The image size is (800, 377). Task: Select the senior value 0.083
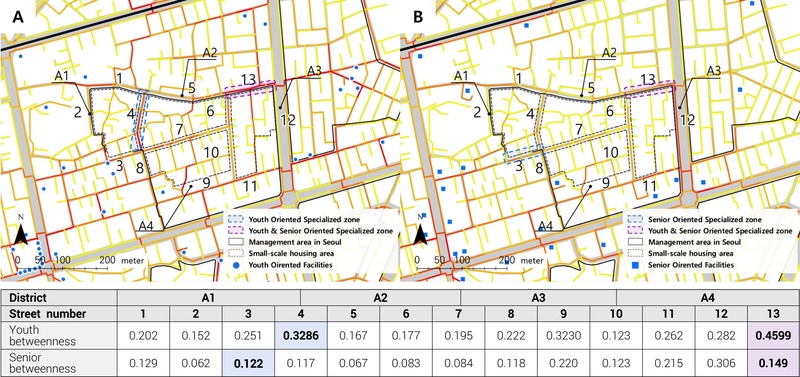(x=406, y=363)
